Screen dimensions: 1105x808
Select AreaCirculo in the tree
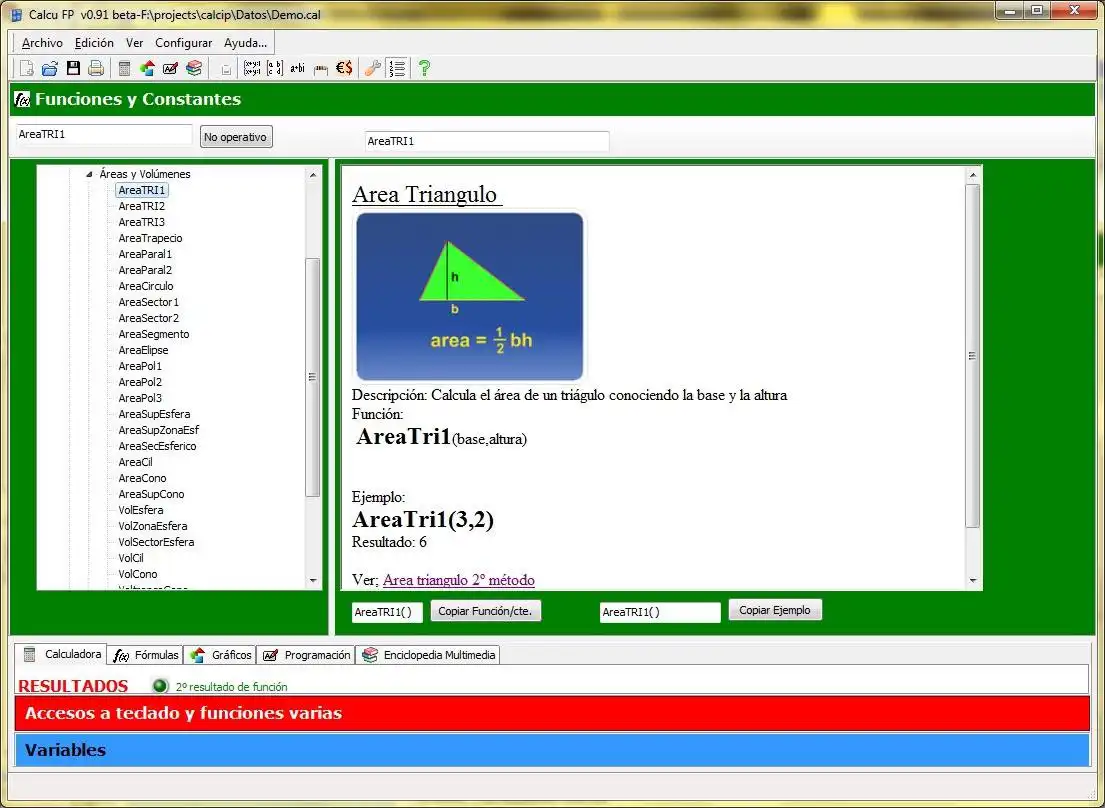pos(146,286)
